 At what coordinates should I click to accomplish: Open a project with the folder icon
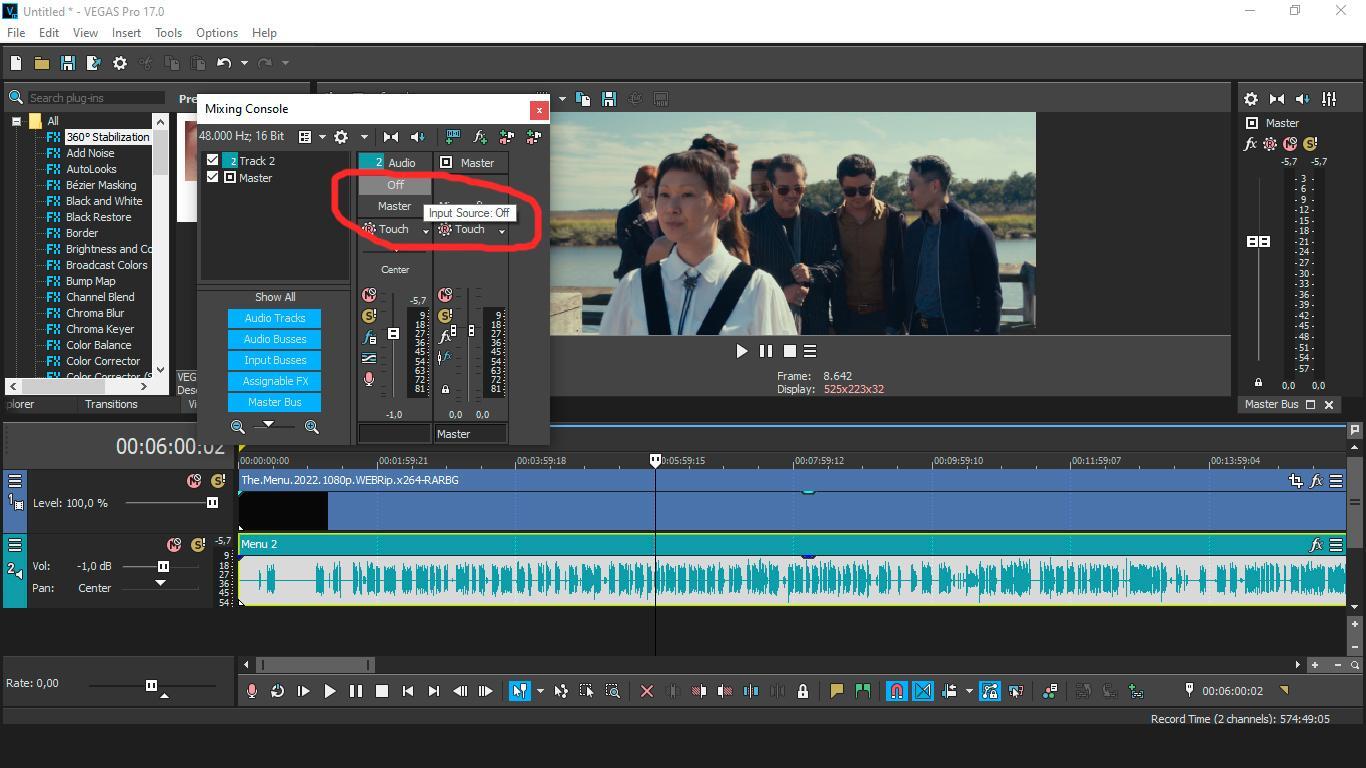point(42,63)
